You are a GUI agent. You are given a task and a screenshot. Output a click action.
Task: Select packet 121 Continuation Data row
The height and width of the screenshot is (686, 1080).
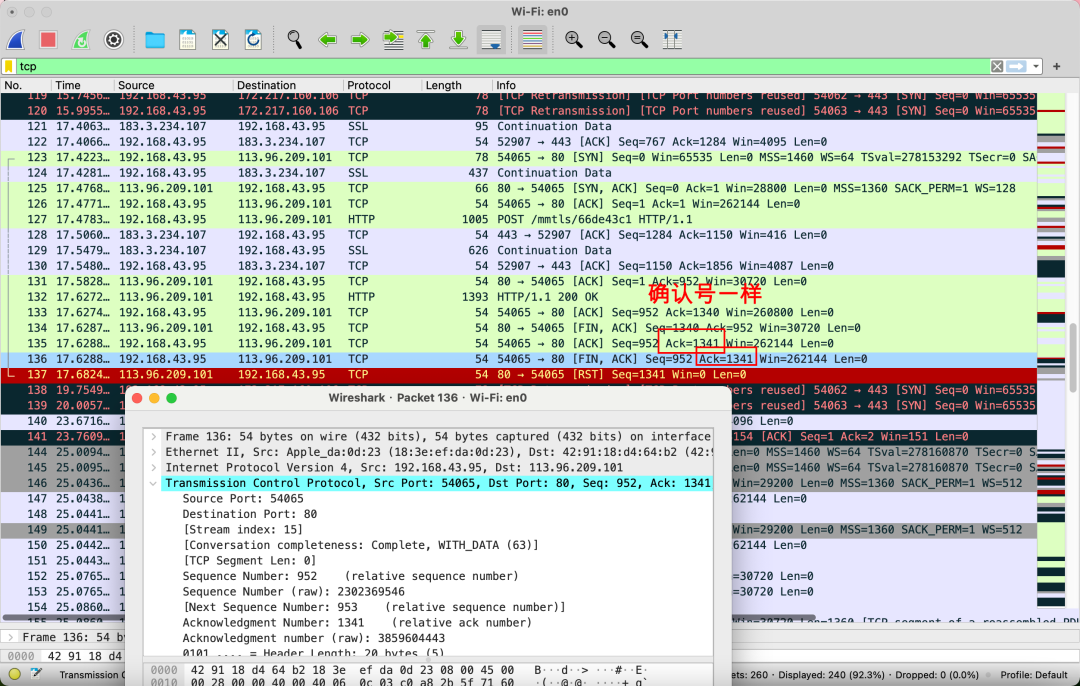pyautogui.click(x=519, y=127)
